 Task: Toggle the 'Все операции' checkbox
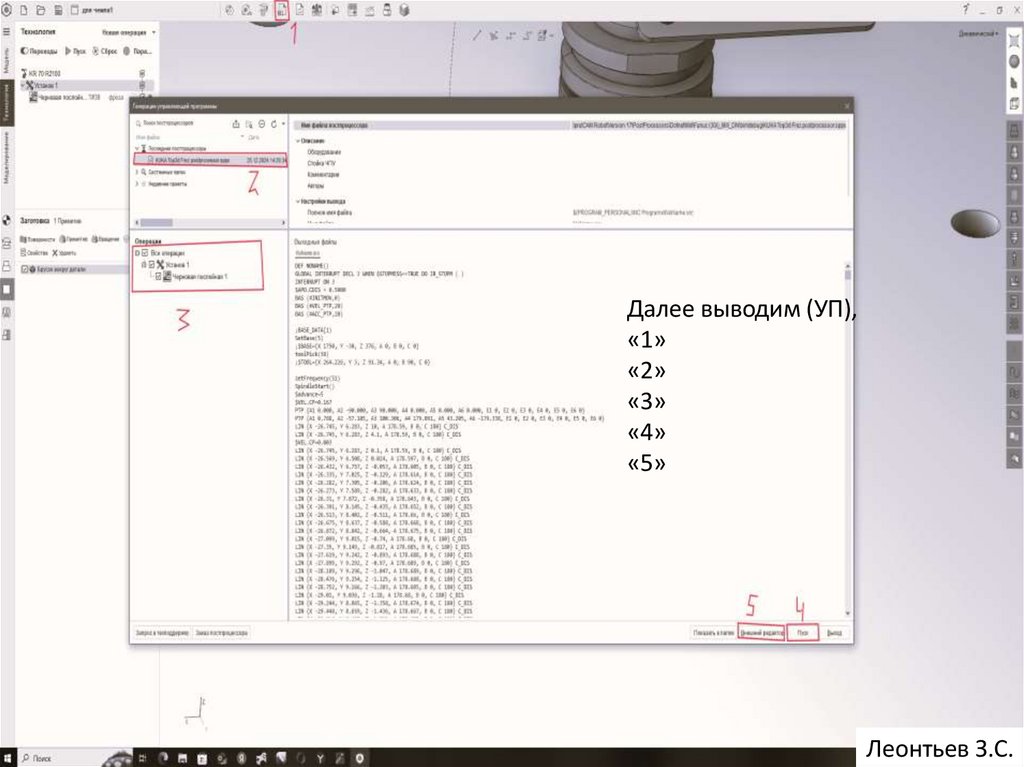[145, 254]
